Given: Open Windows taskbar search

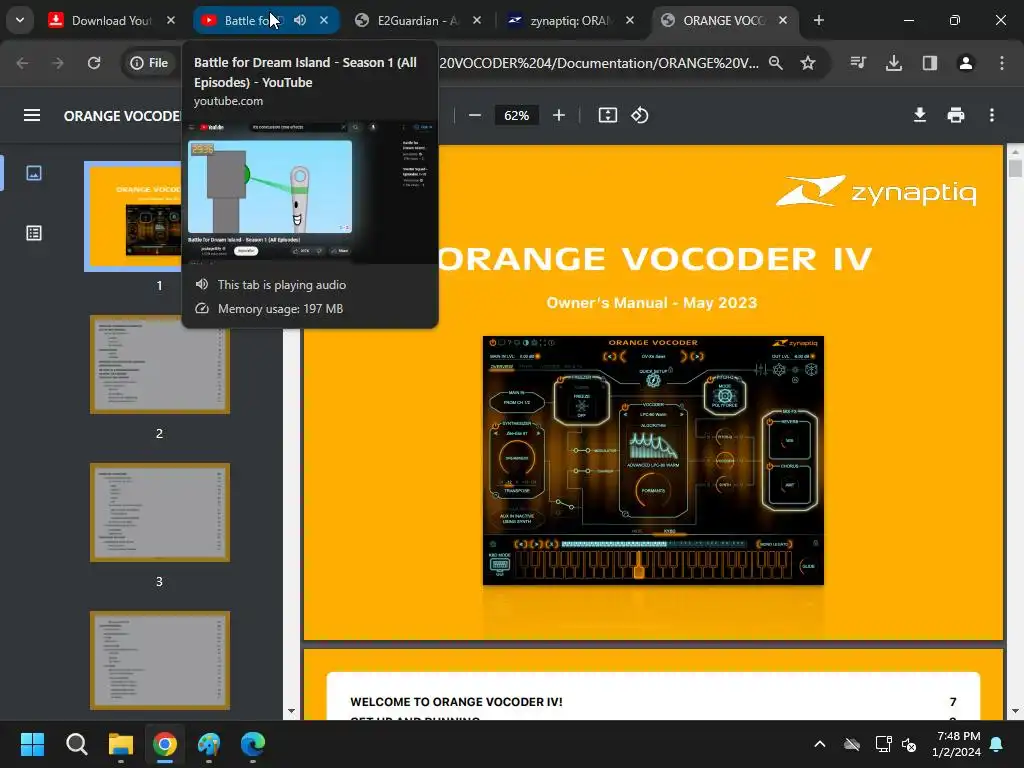Looking at the screenshot, I should tap(76, 744).
